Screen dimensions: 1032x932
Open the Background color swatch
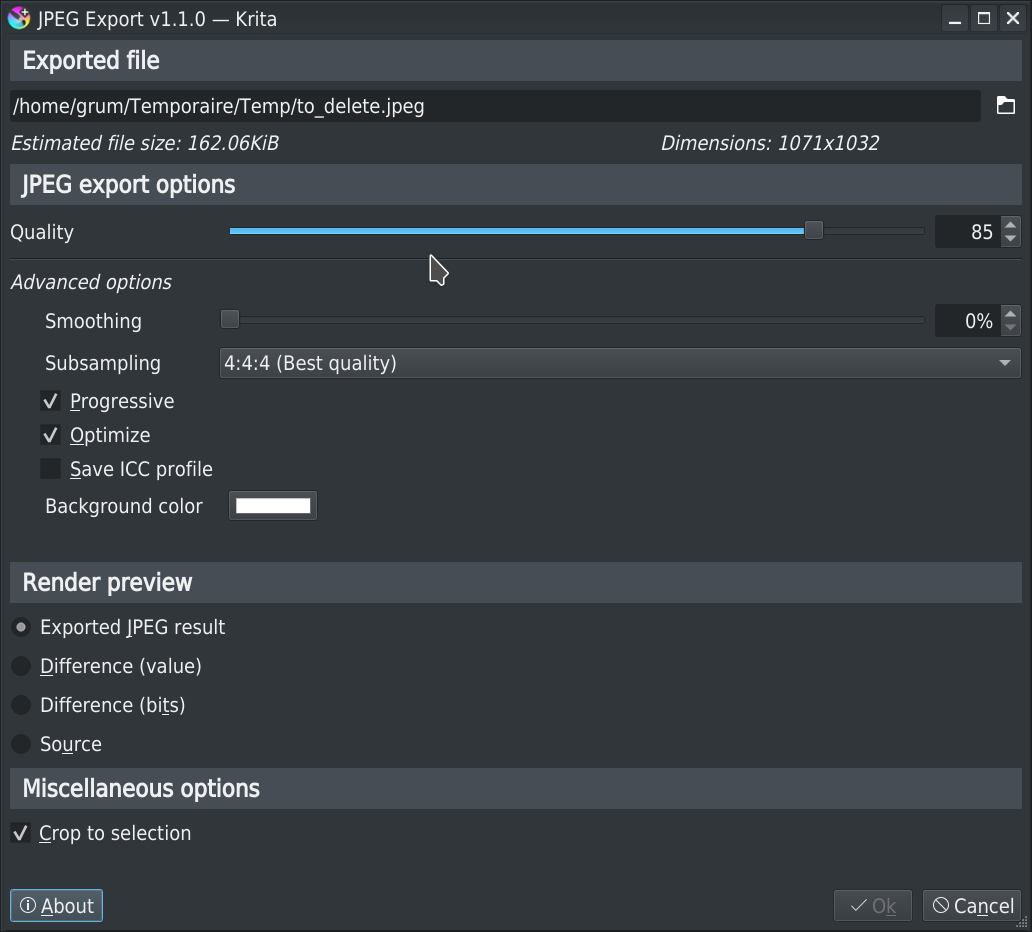[x=273, y=506]
